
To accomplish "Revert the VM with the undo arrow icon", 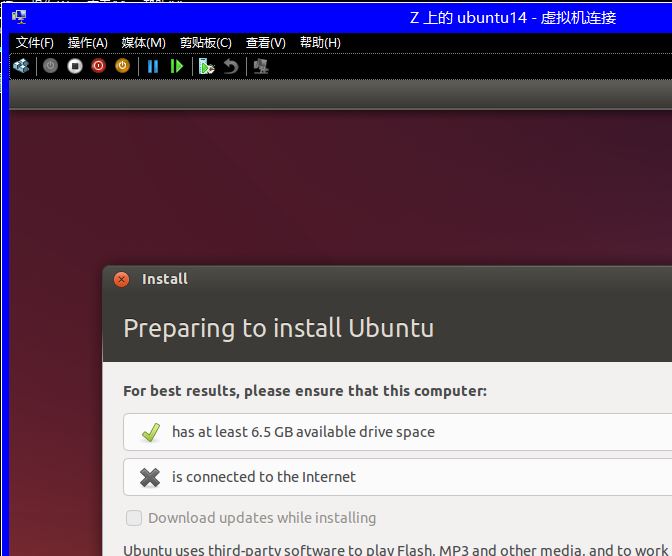I will click(231, 66).
